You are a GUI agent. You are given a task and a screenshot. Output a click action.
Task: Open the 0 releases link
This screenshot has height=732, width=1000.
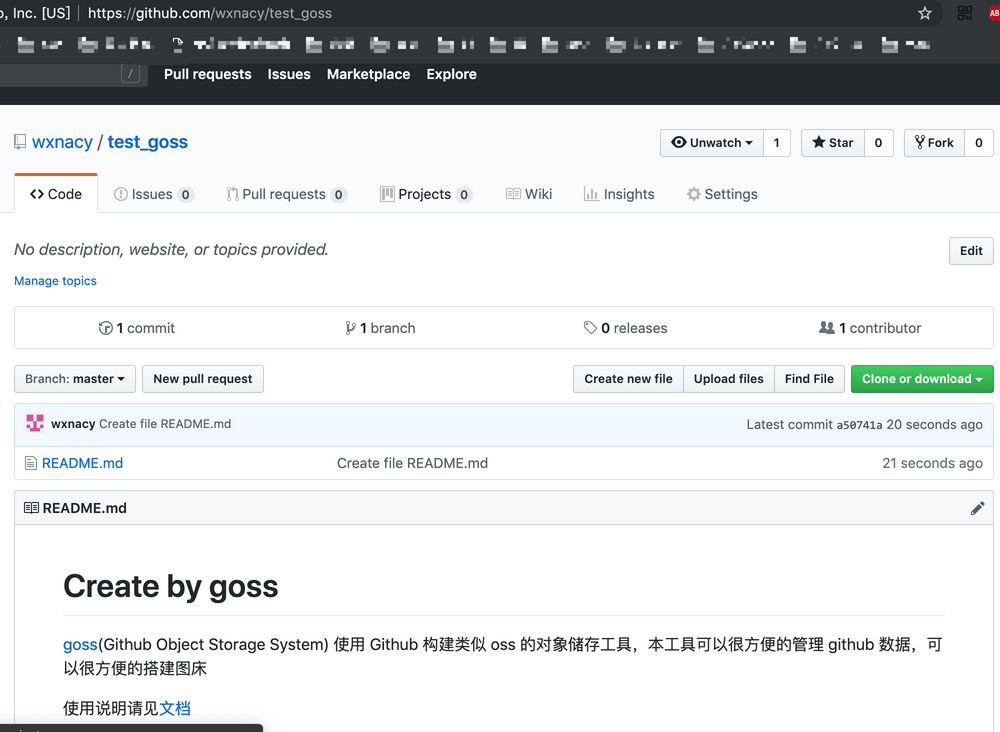(625, 328)
